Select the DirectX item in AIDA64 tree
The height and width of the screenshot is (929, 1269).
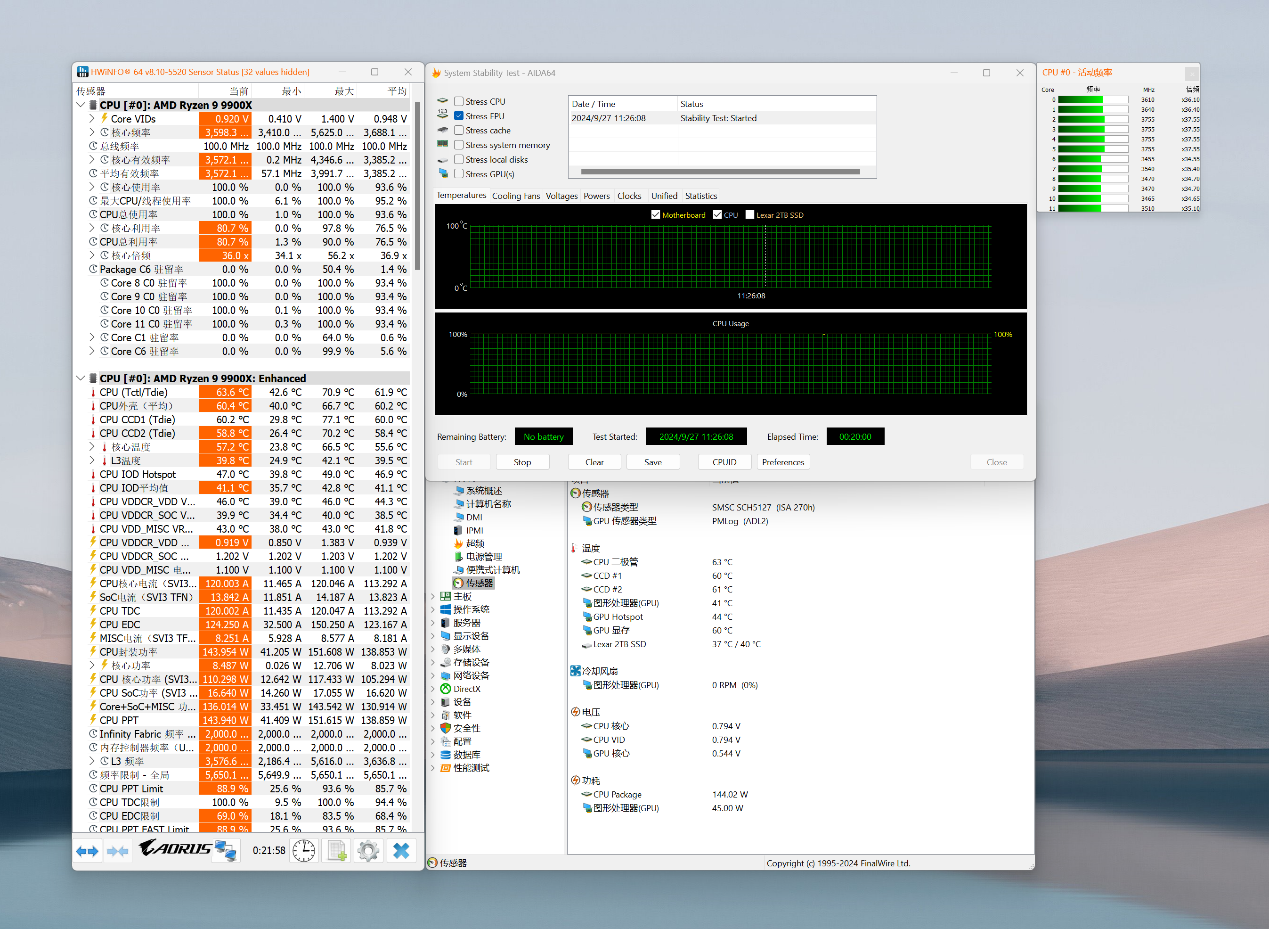[466, 688]
